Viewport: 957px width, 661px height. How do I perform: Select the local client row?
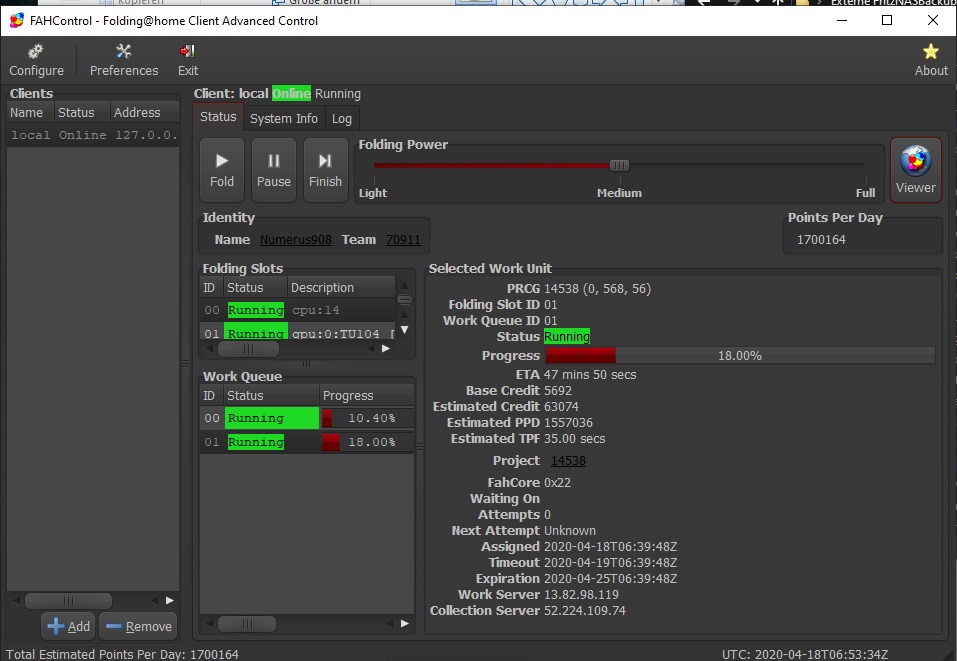click(x=93, y=135)
